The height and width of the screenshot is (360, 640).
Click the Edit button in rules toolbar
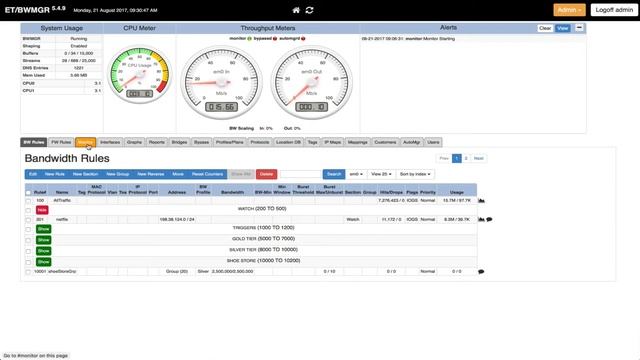(x=33, y=174)
